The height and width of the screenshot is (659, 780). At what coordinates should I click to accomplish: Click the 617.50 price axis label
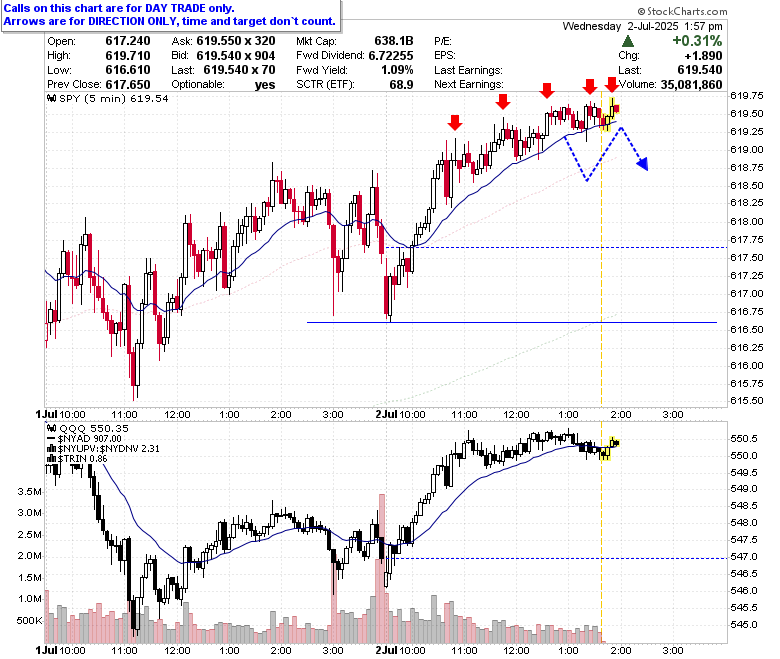747,258
